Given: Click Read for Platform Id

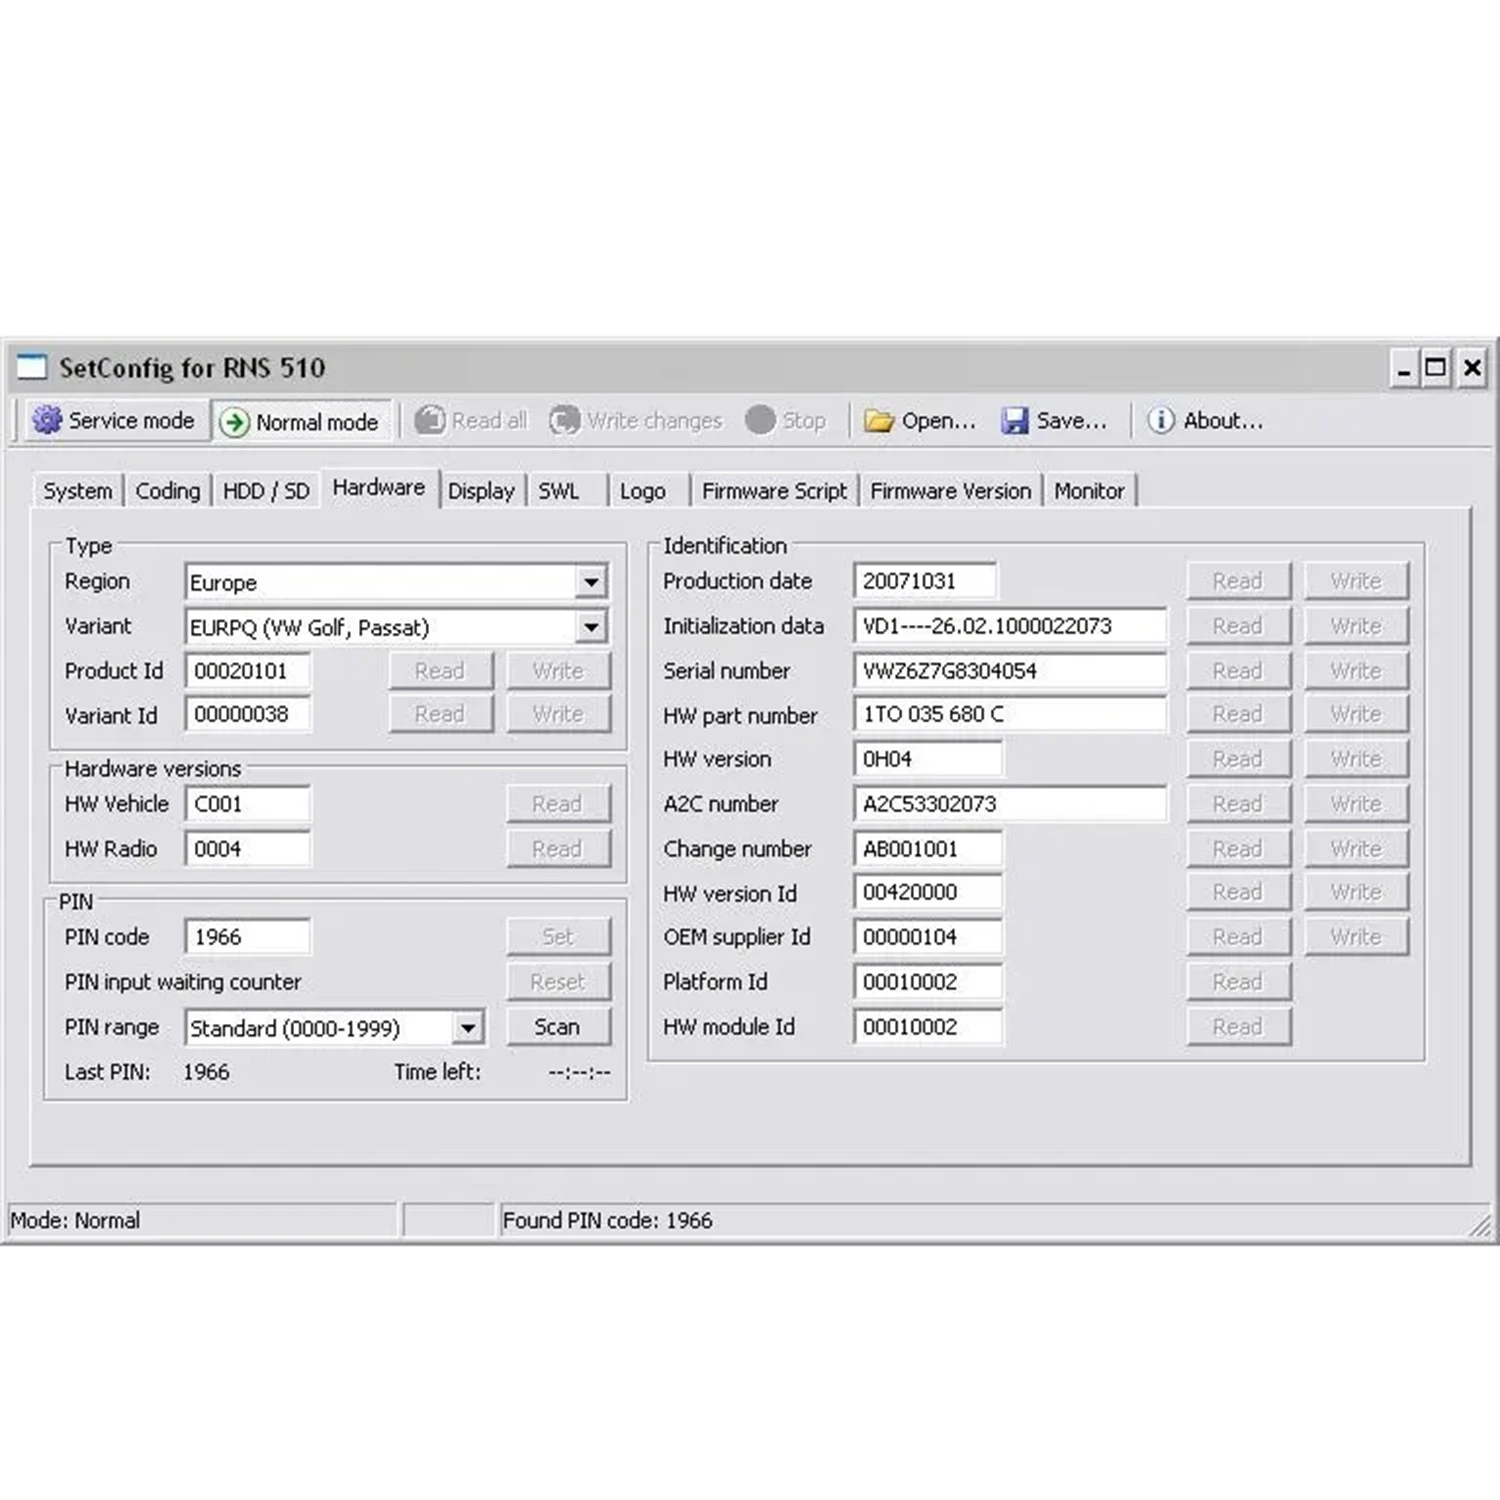Looking at the screenshot, I should click(1238, 982).
